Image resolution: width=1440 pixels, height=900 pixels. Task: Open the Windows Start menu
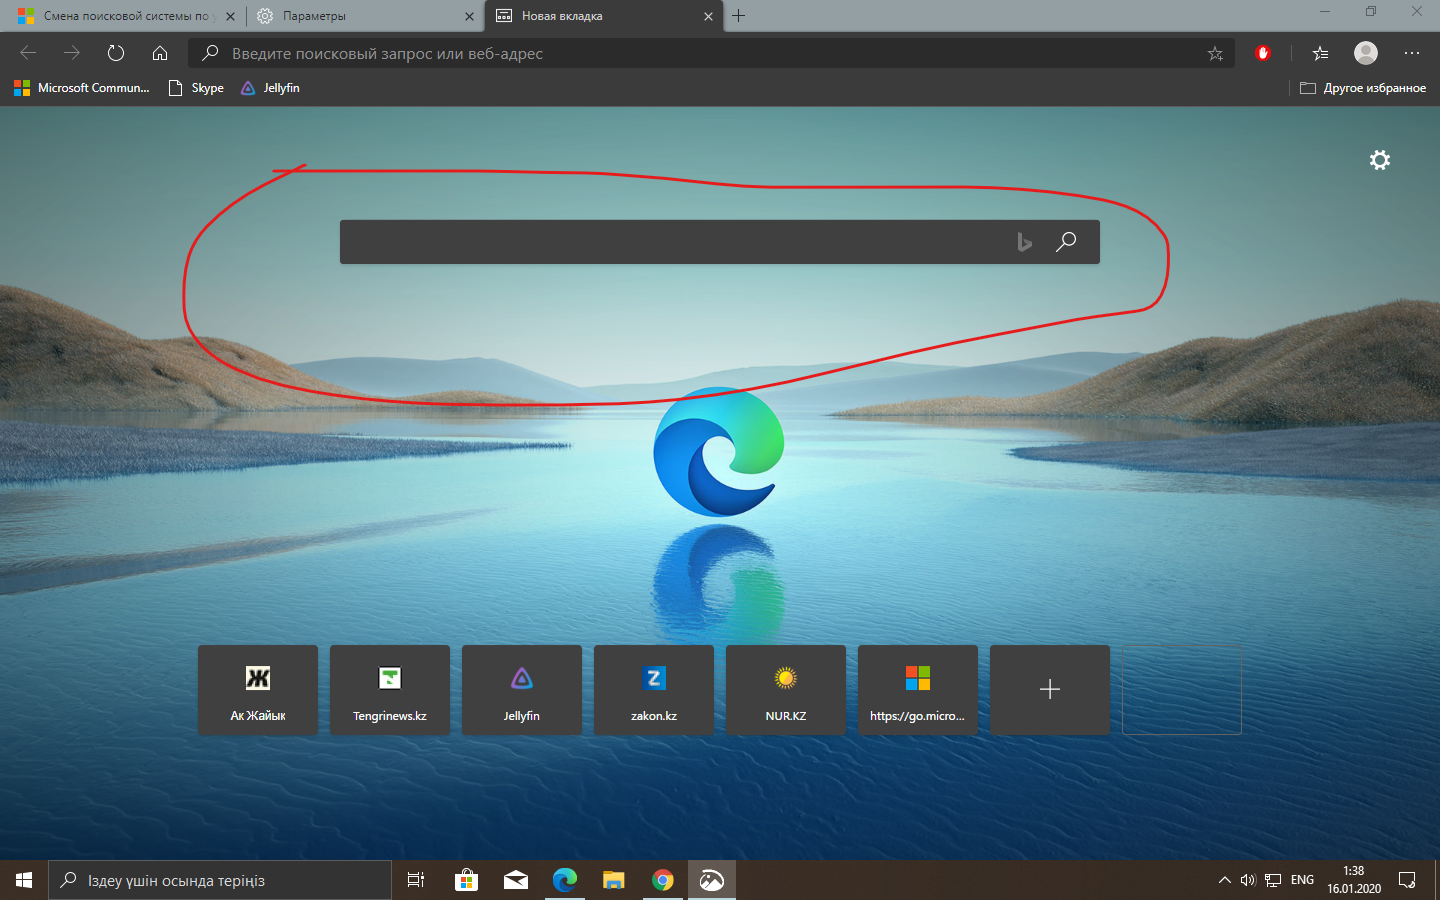(x=24, y=880)
